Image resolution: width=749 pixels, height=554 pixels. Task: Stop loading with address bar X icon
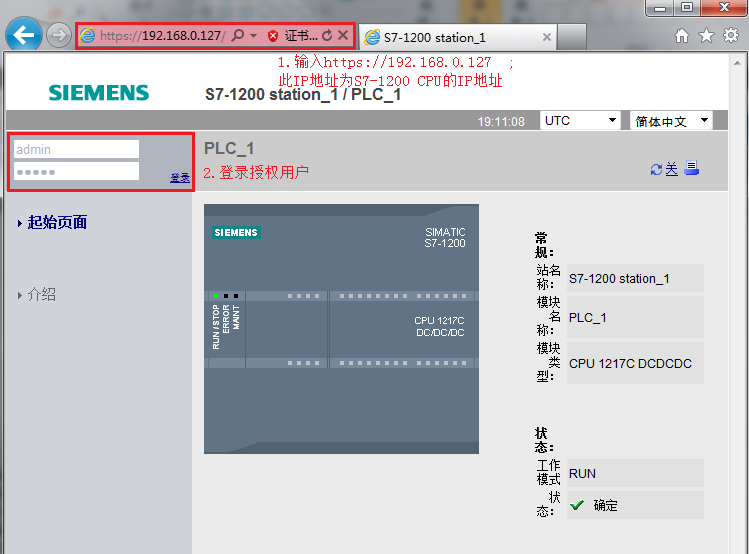343,35
